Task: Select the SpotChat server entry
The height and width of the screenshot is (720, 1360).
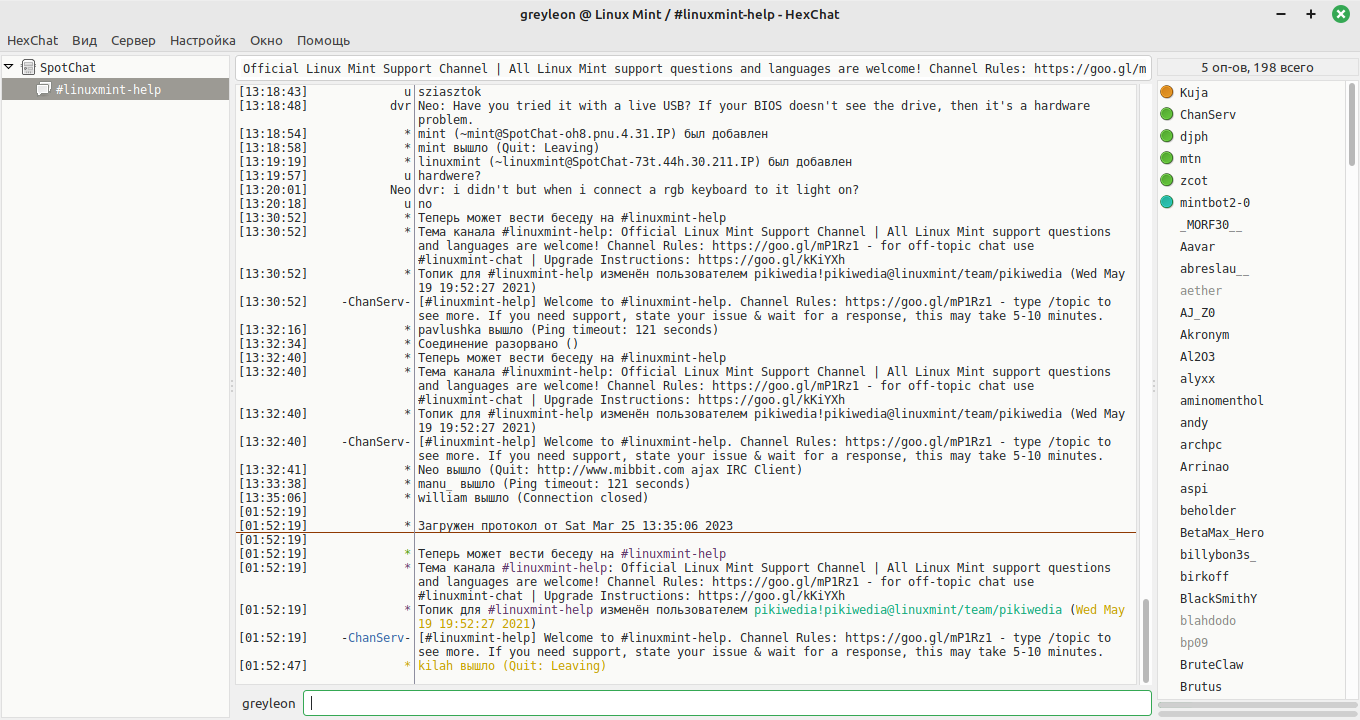Action: (x=68, y=67)
